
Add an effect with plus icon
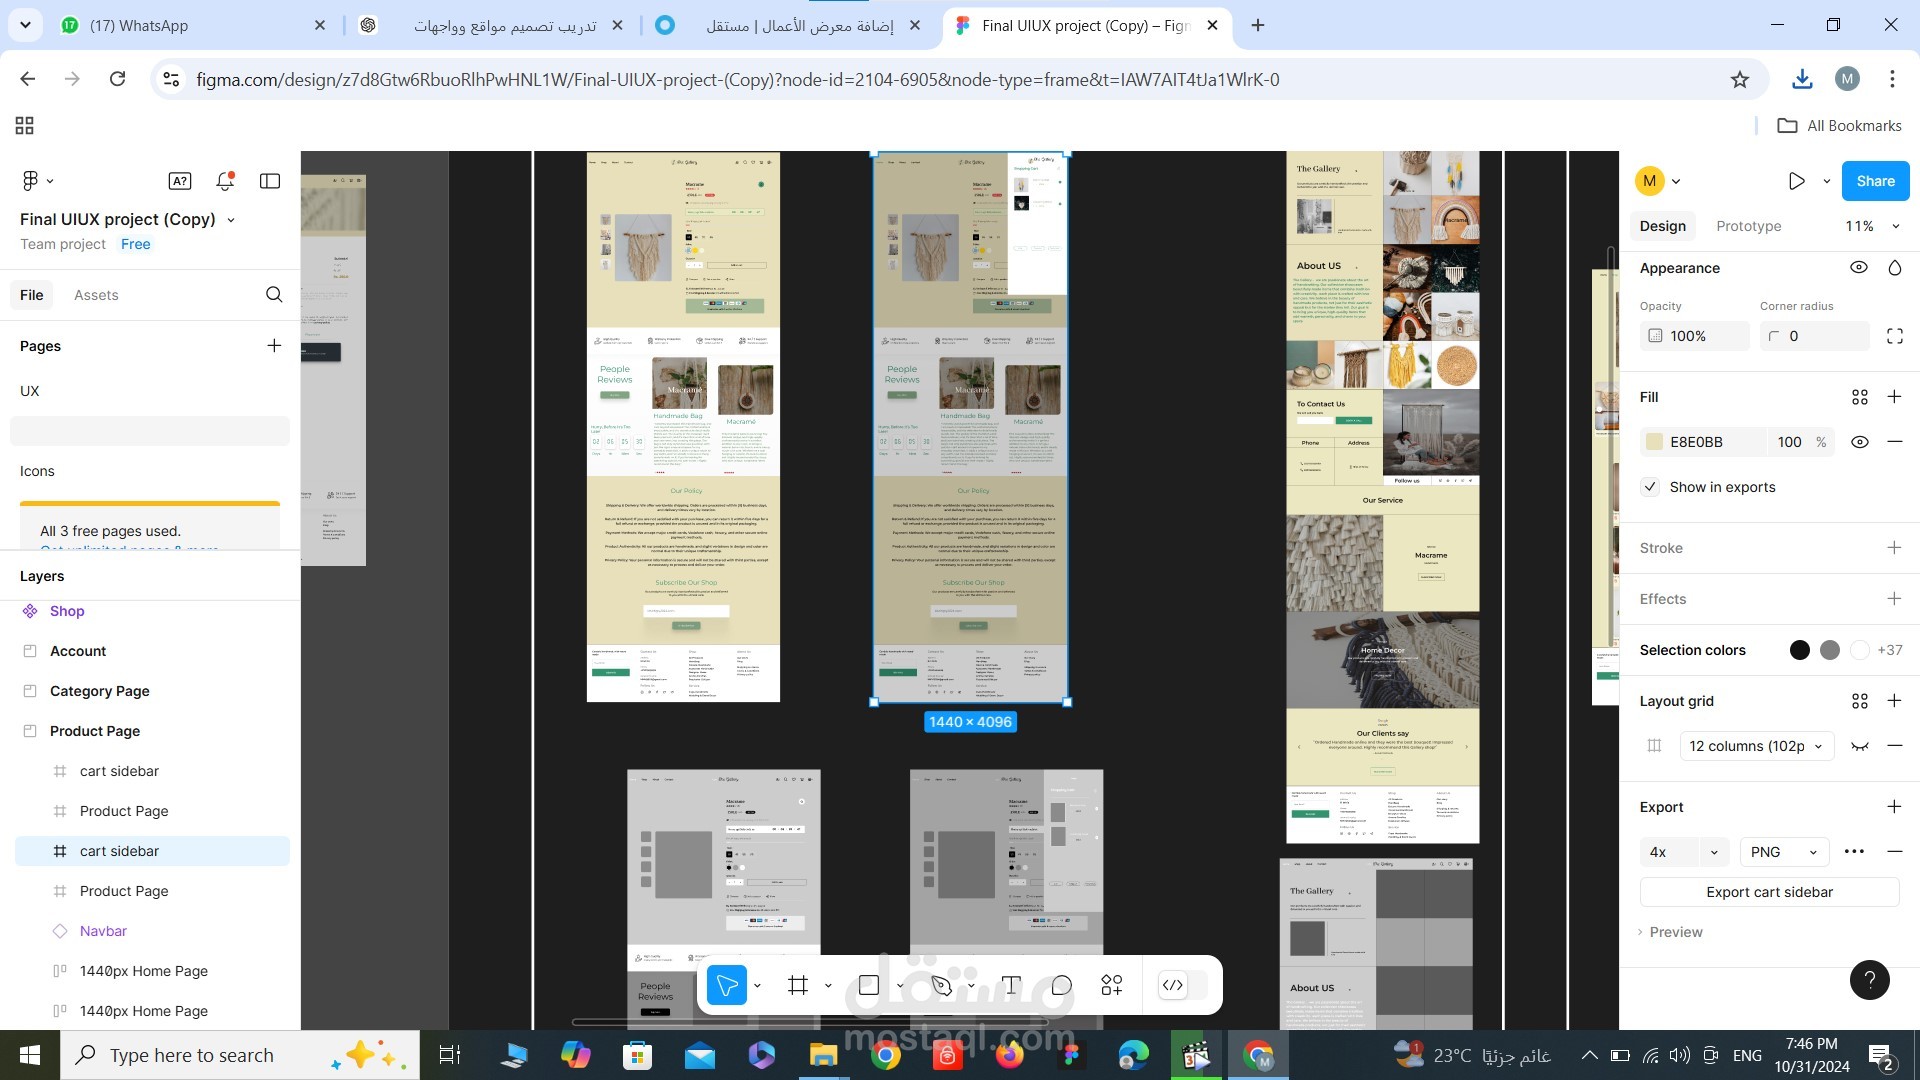1894,599
